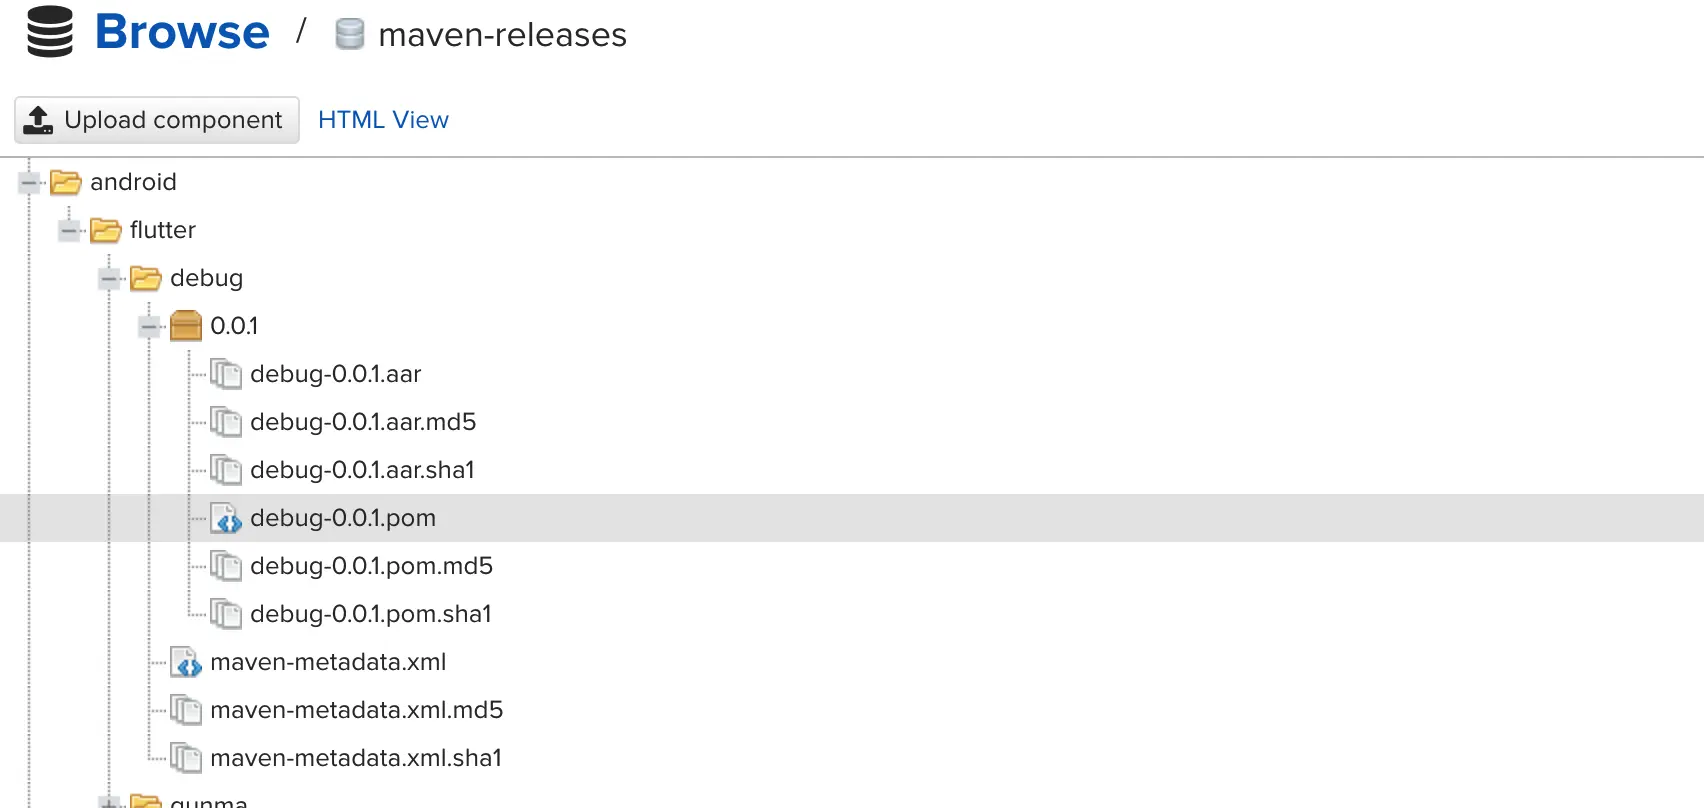Click the upload arrow icon on Upload component
Screen dimensions: 1704x808
(38, 120)
